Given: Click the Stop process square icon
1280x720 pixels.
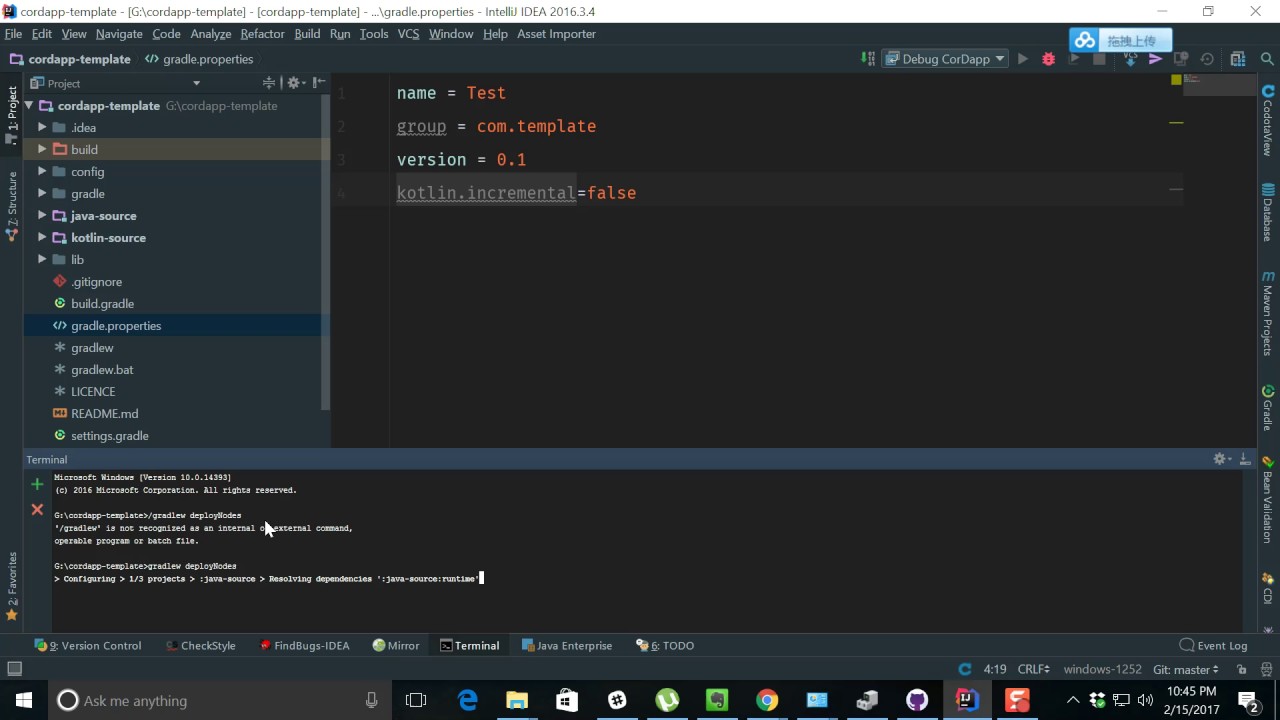Looking at the screenshot, I should coord(1100,59).
